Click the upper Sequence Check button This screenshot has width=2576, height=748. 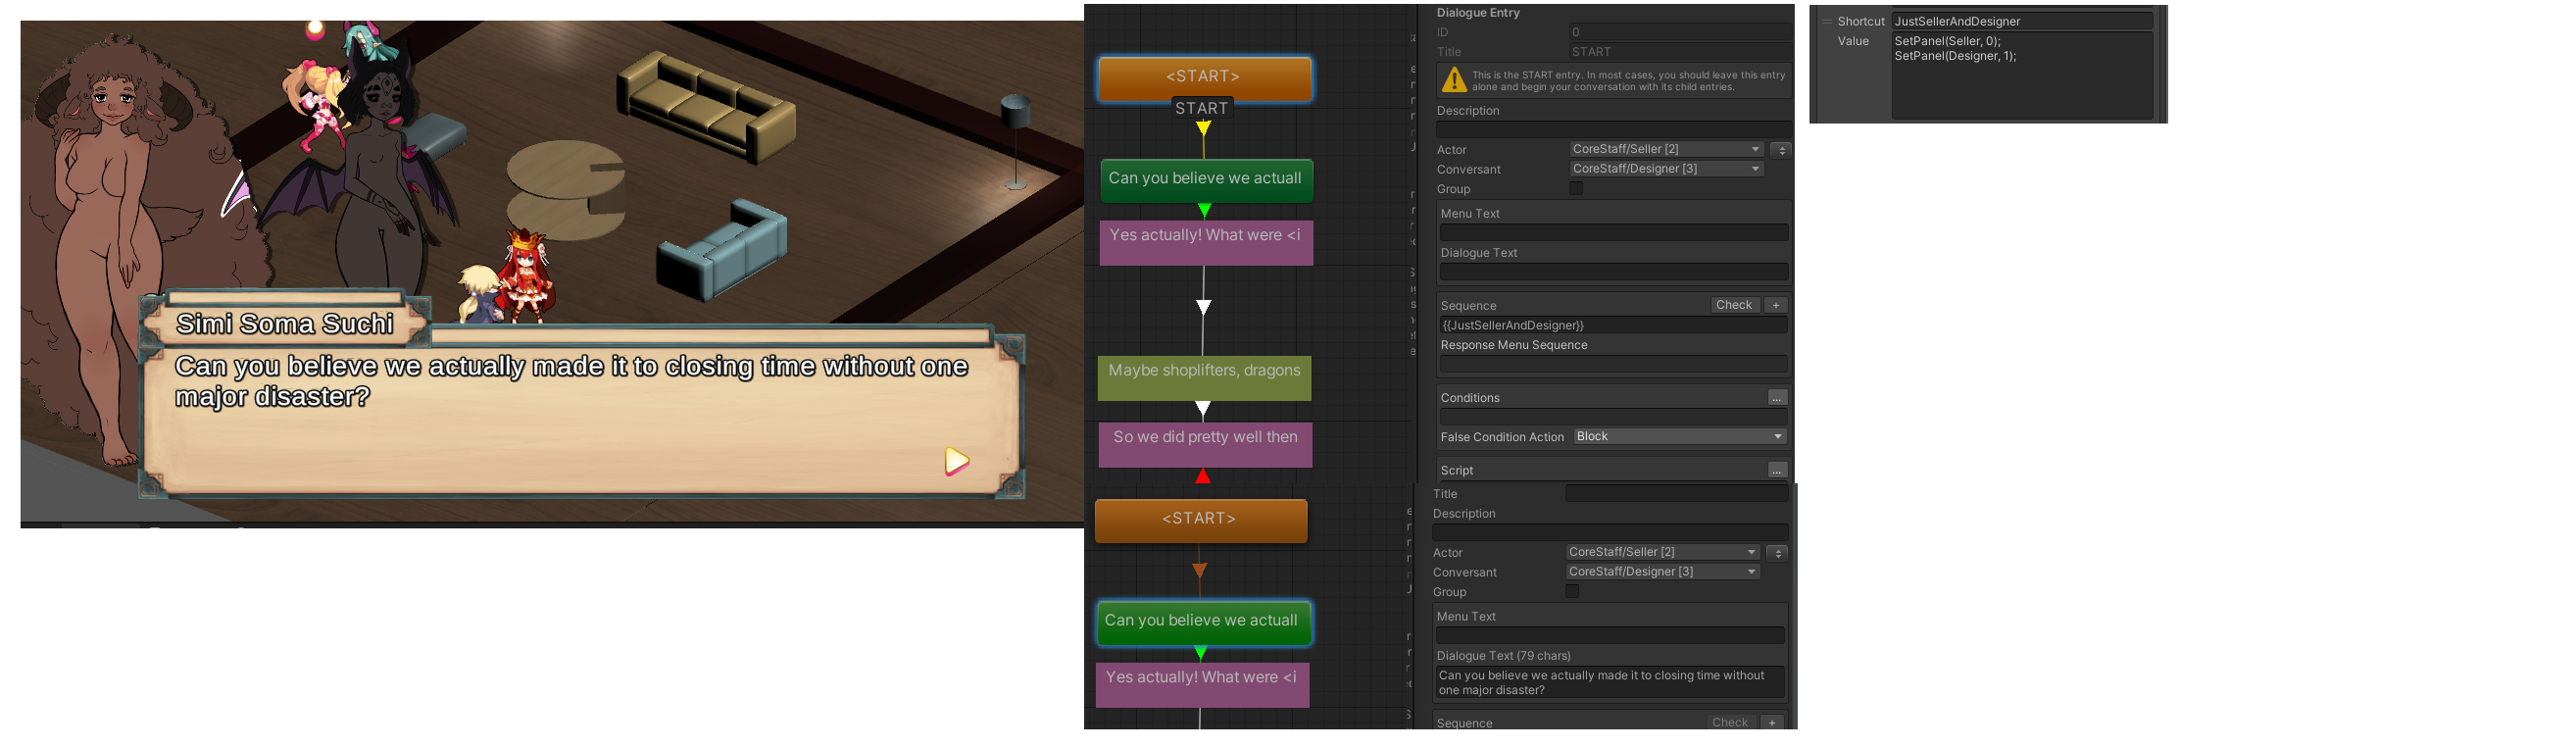(x=1734, y=306)
